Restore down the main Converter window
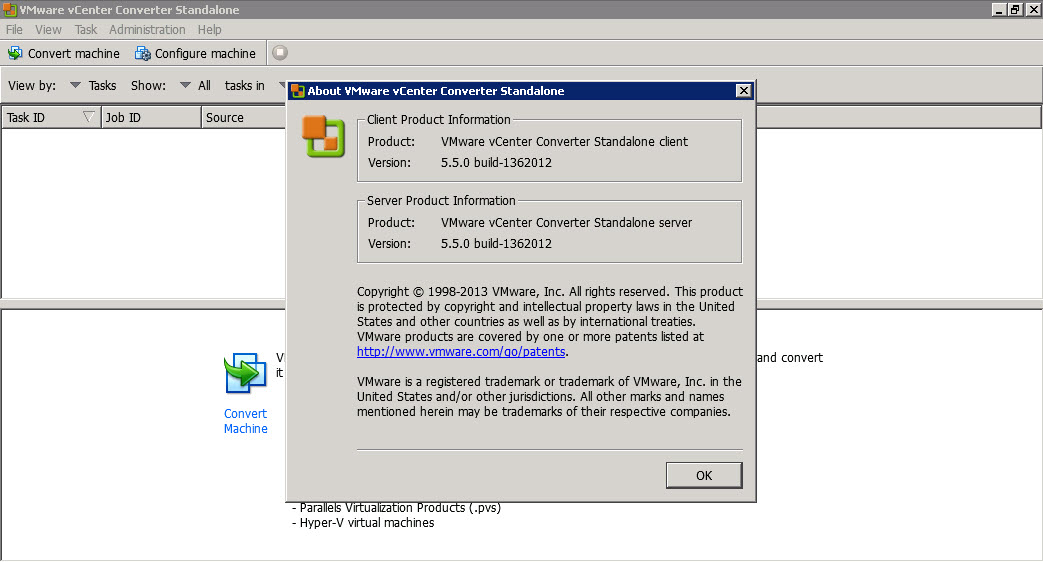This screenshot has width=1043, height=562. tap(1015, 9)
